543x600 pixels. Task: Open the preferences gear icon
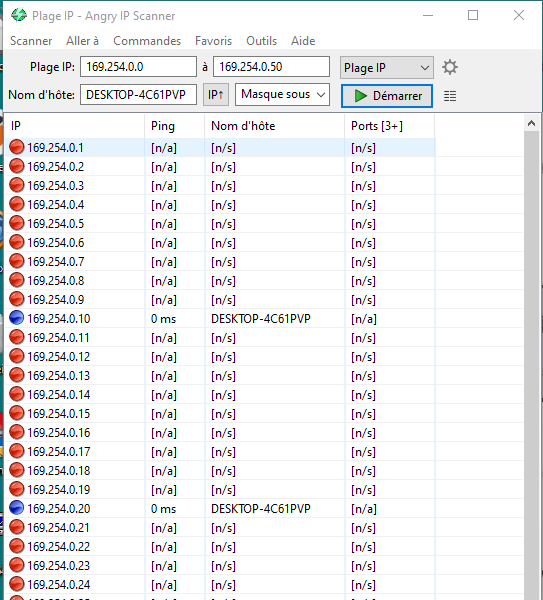[x=450, y=67]
